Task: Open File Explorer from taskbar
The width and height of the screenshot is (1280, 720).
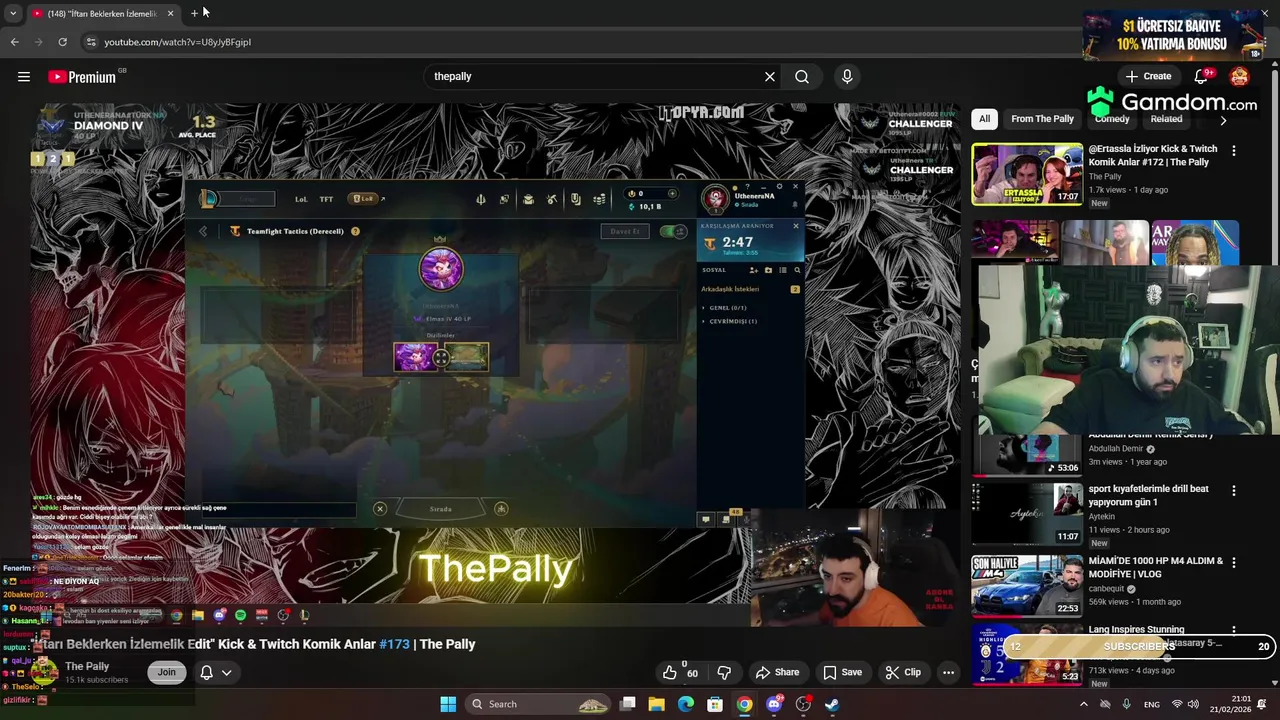Action: coord(656,704)
